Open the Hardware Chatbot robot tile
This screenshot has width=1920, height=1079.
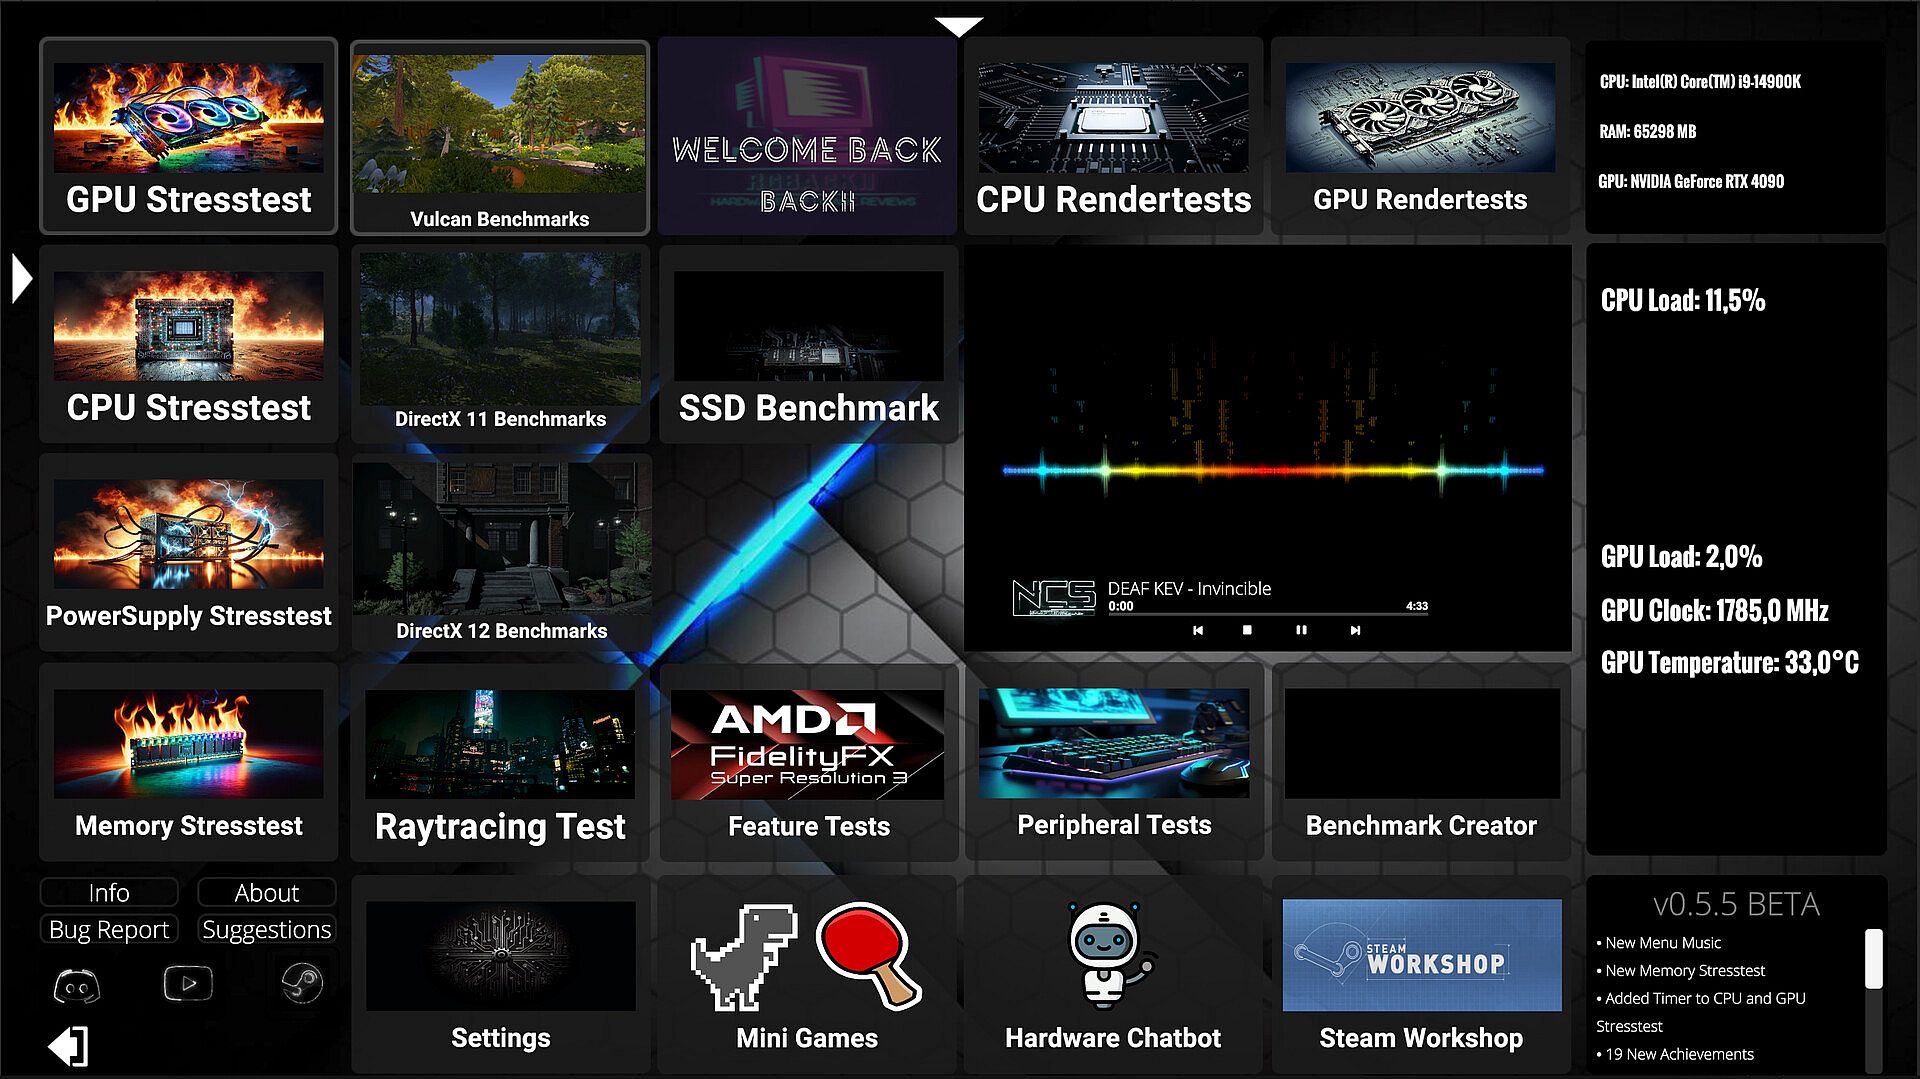coord(1113,974)
